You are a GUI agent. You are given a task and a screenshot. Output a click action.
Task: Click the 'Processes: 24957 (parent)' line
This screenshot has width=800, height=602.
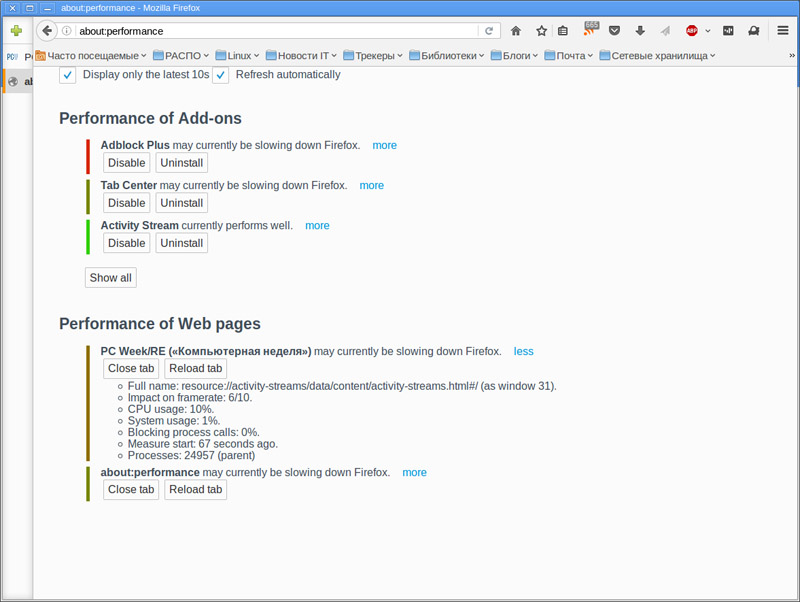click(191, 456)
